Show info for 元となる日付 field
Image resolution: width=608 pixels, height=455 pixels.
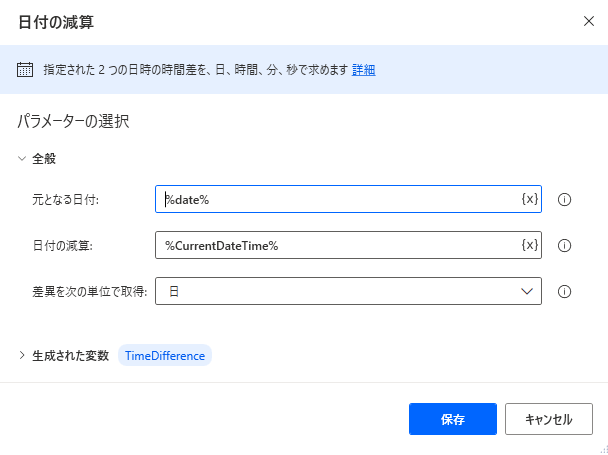tap(564, 199)
